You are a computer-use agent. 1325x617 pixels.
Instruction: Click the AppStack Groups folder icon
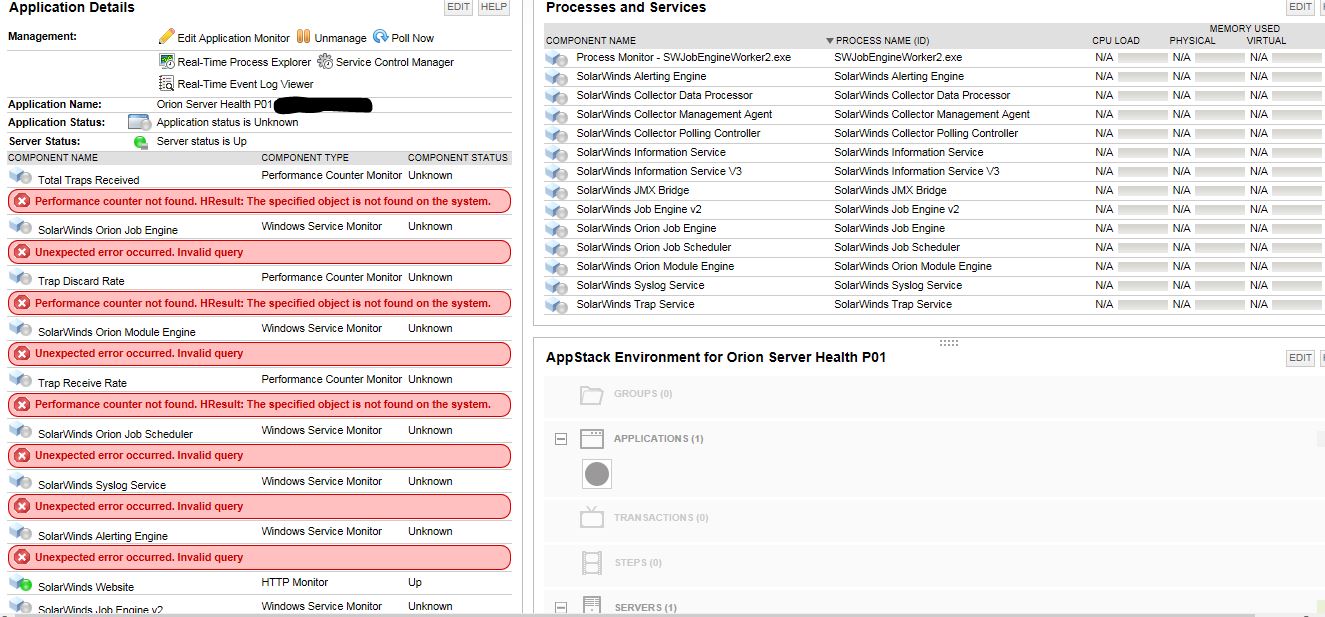(592, 395)
